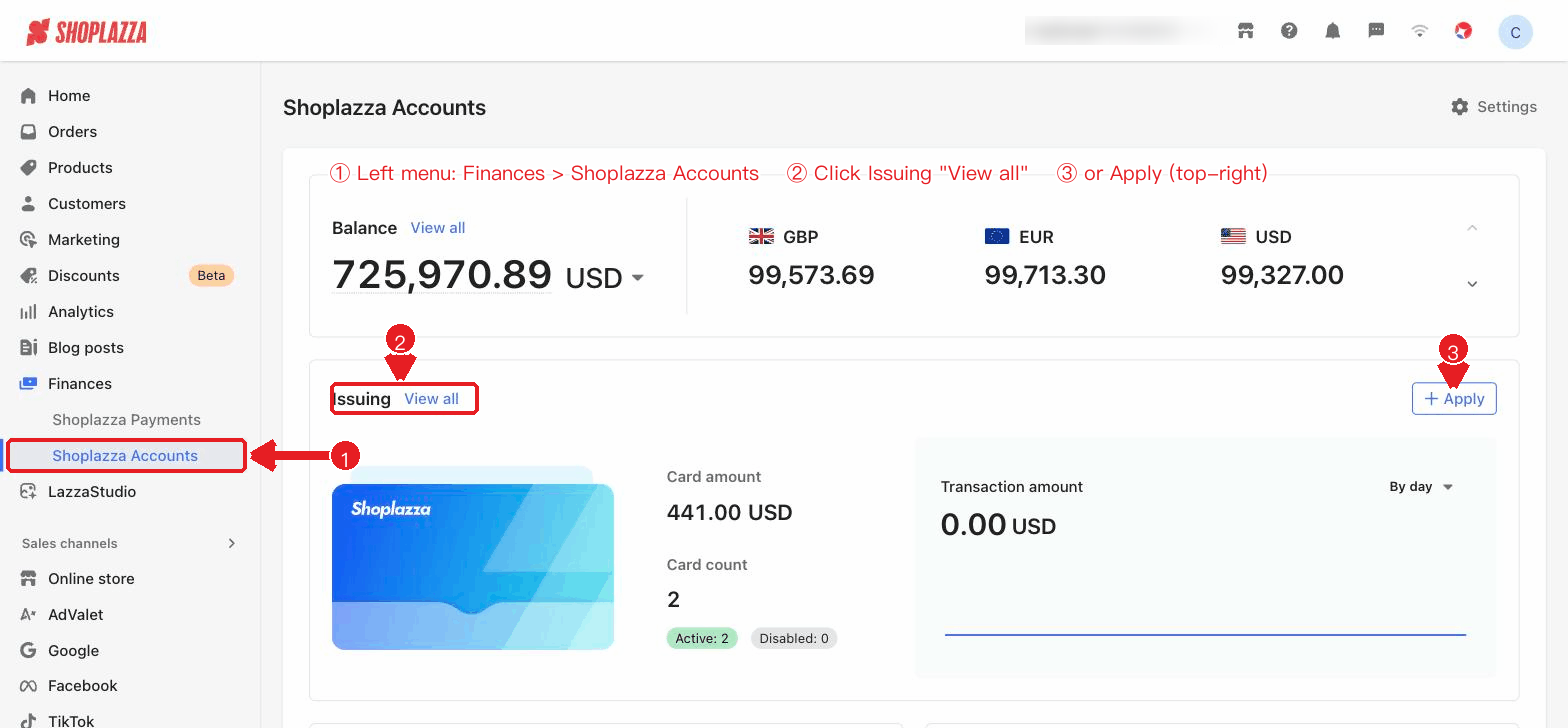Click the USD balance 99,327.00
Image resolution: width=1568 pixels, height=728 pixels.
coord(1282,275)
